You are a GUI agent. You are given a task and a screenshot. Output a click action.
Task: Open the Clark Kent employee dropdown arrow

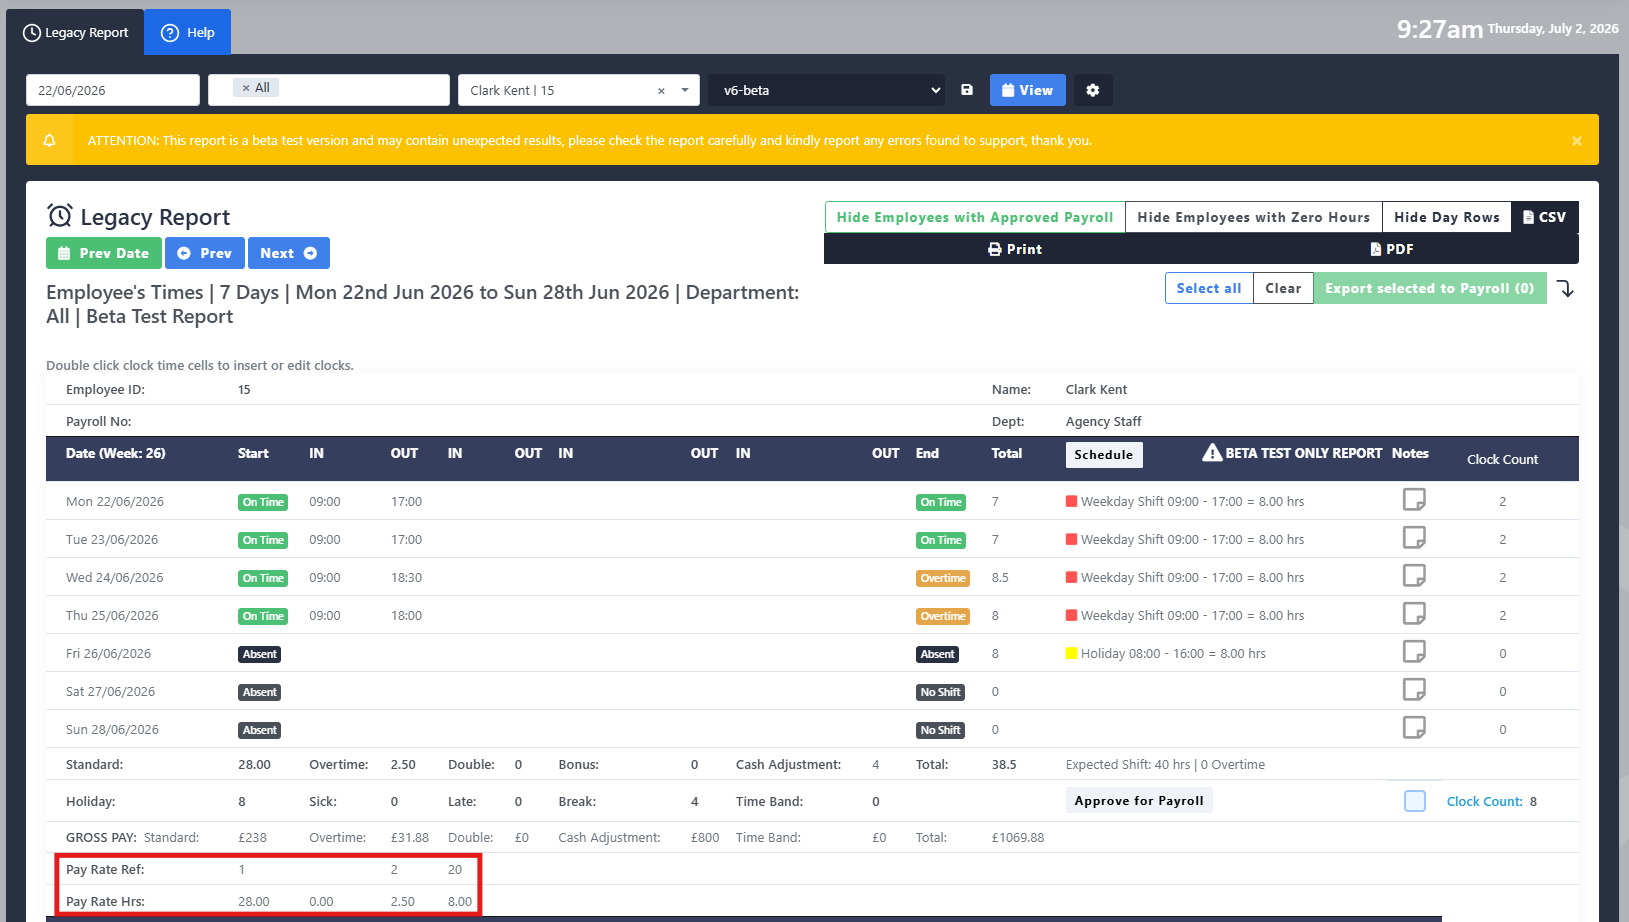pos(685,90)
